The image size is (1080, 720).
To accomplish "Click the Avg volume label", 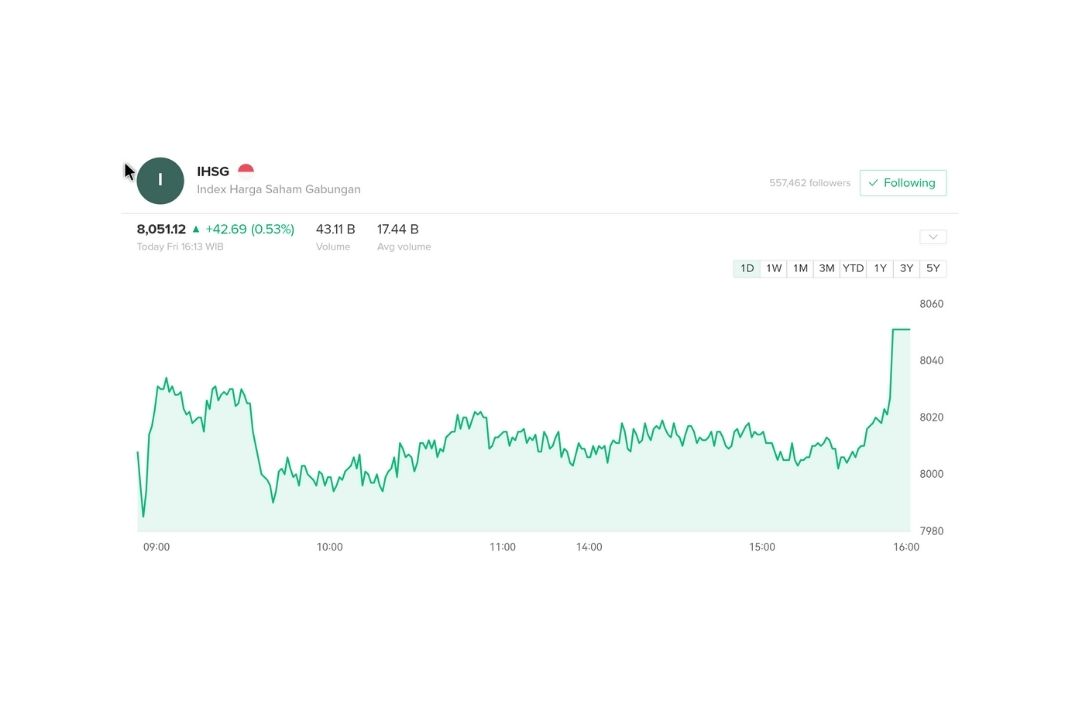I will point(404,247).
